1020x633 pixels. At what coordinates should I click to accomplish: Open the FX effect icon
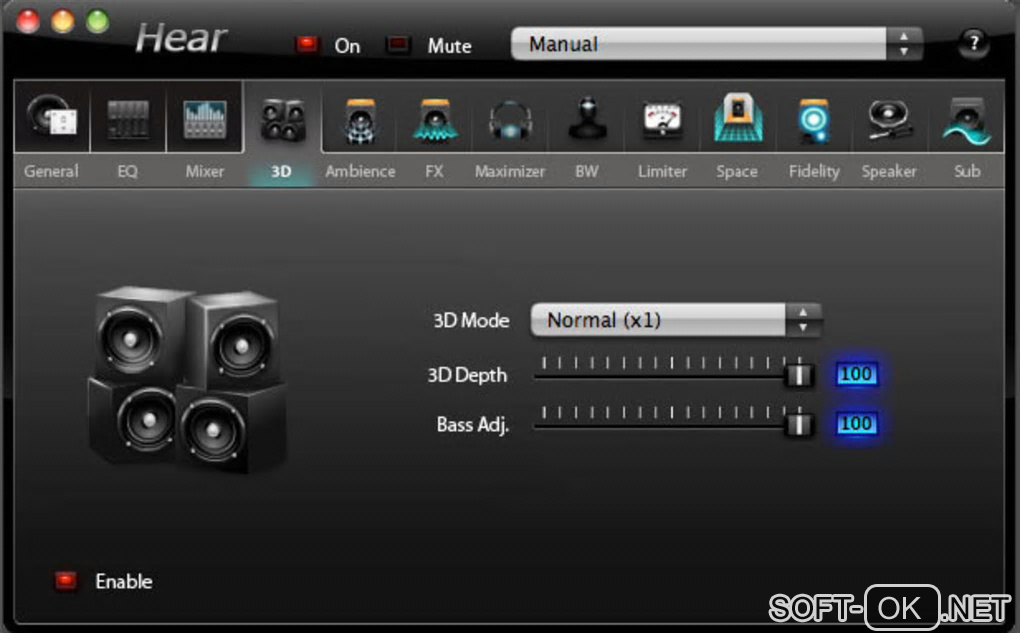(x=435, y=120)
